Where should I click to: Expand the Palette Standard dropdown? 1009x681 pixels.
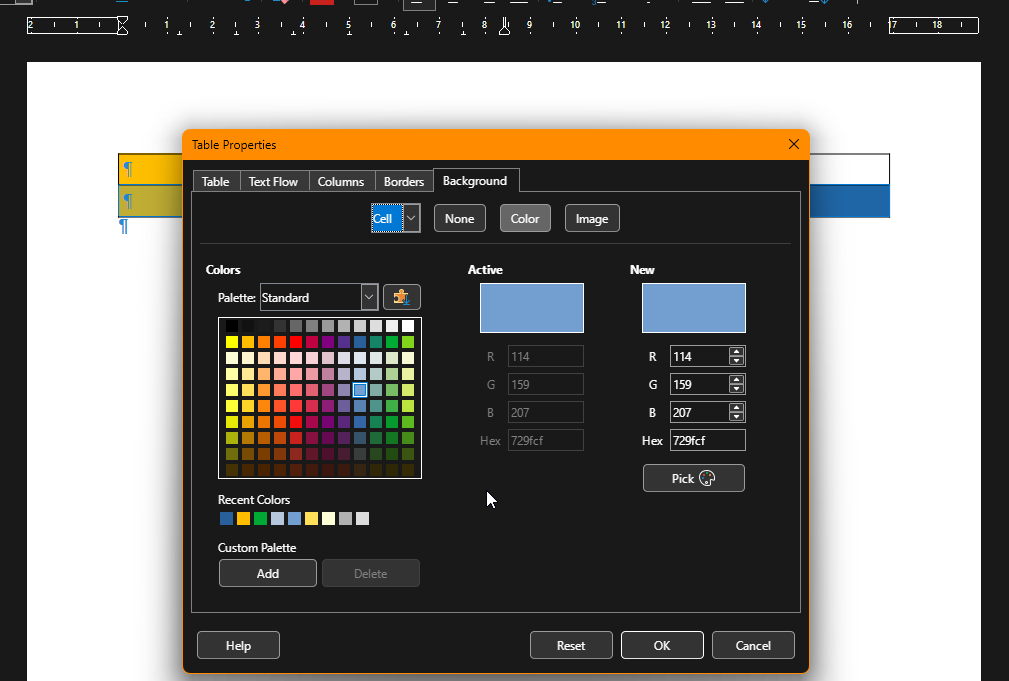click(369, 297)
